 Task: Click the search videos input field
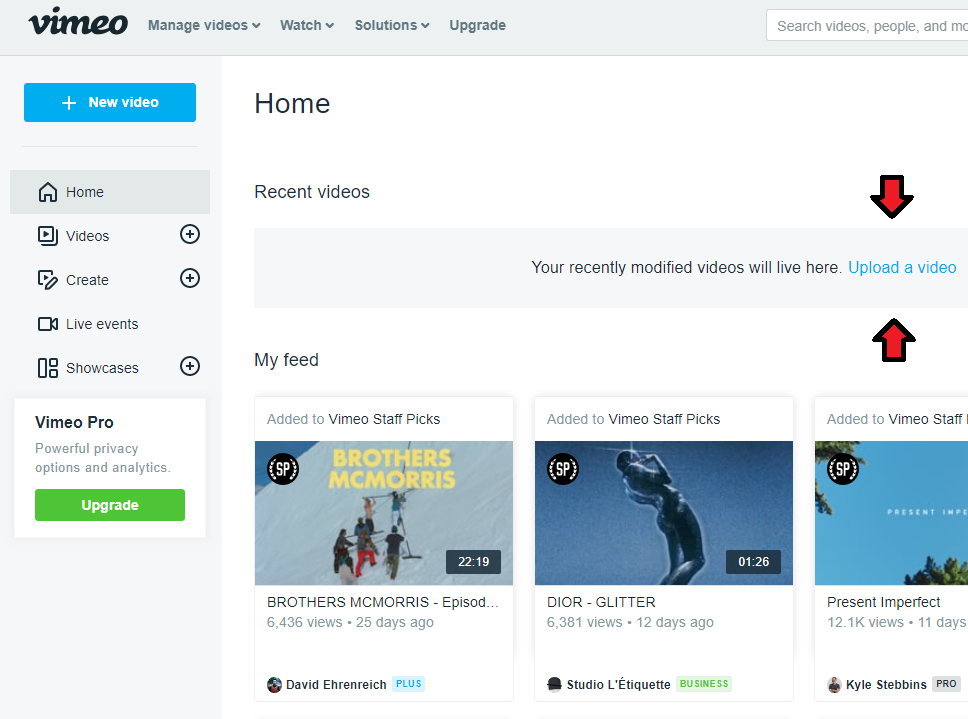[x=867, y=25]
